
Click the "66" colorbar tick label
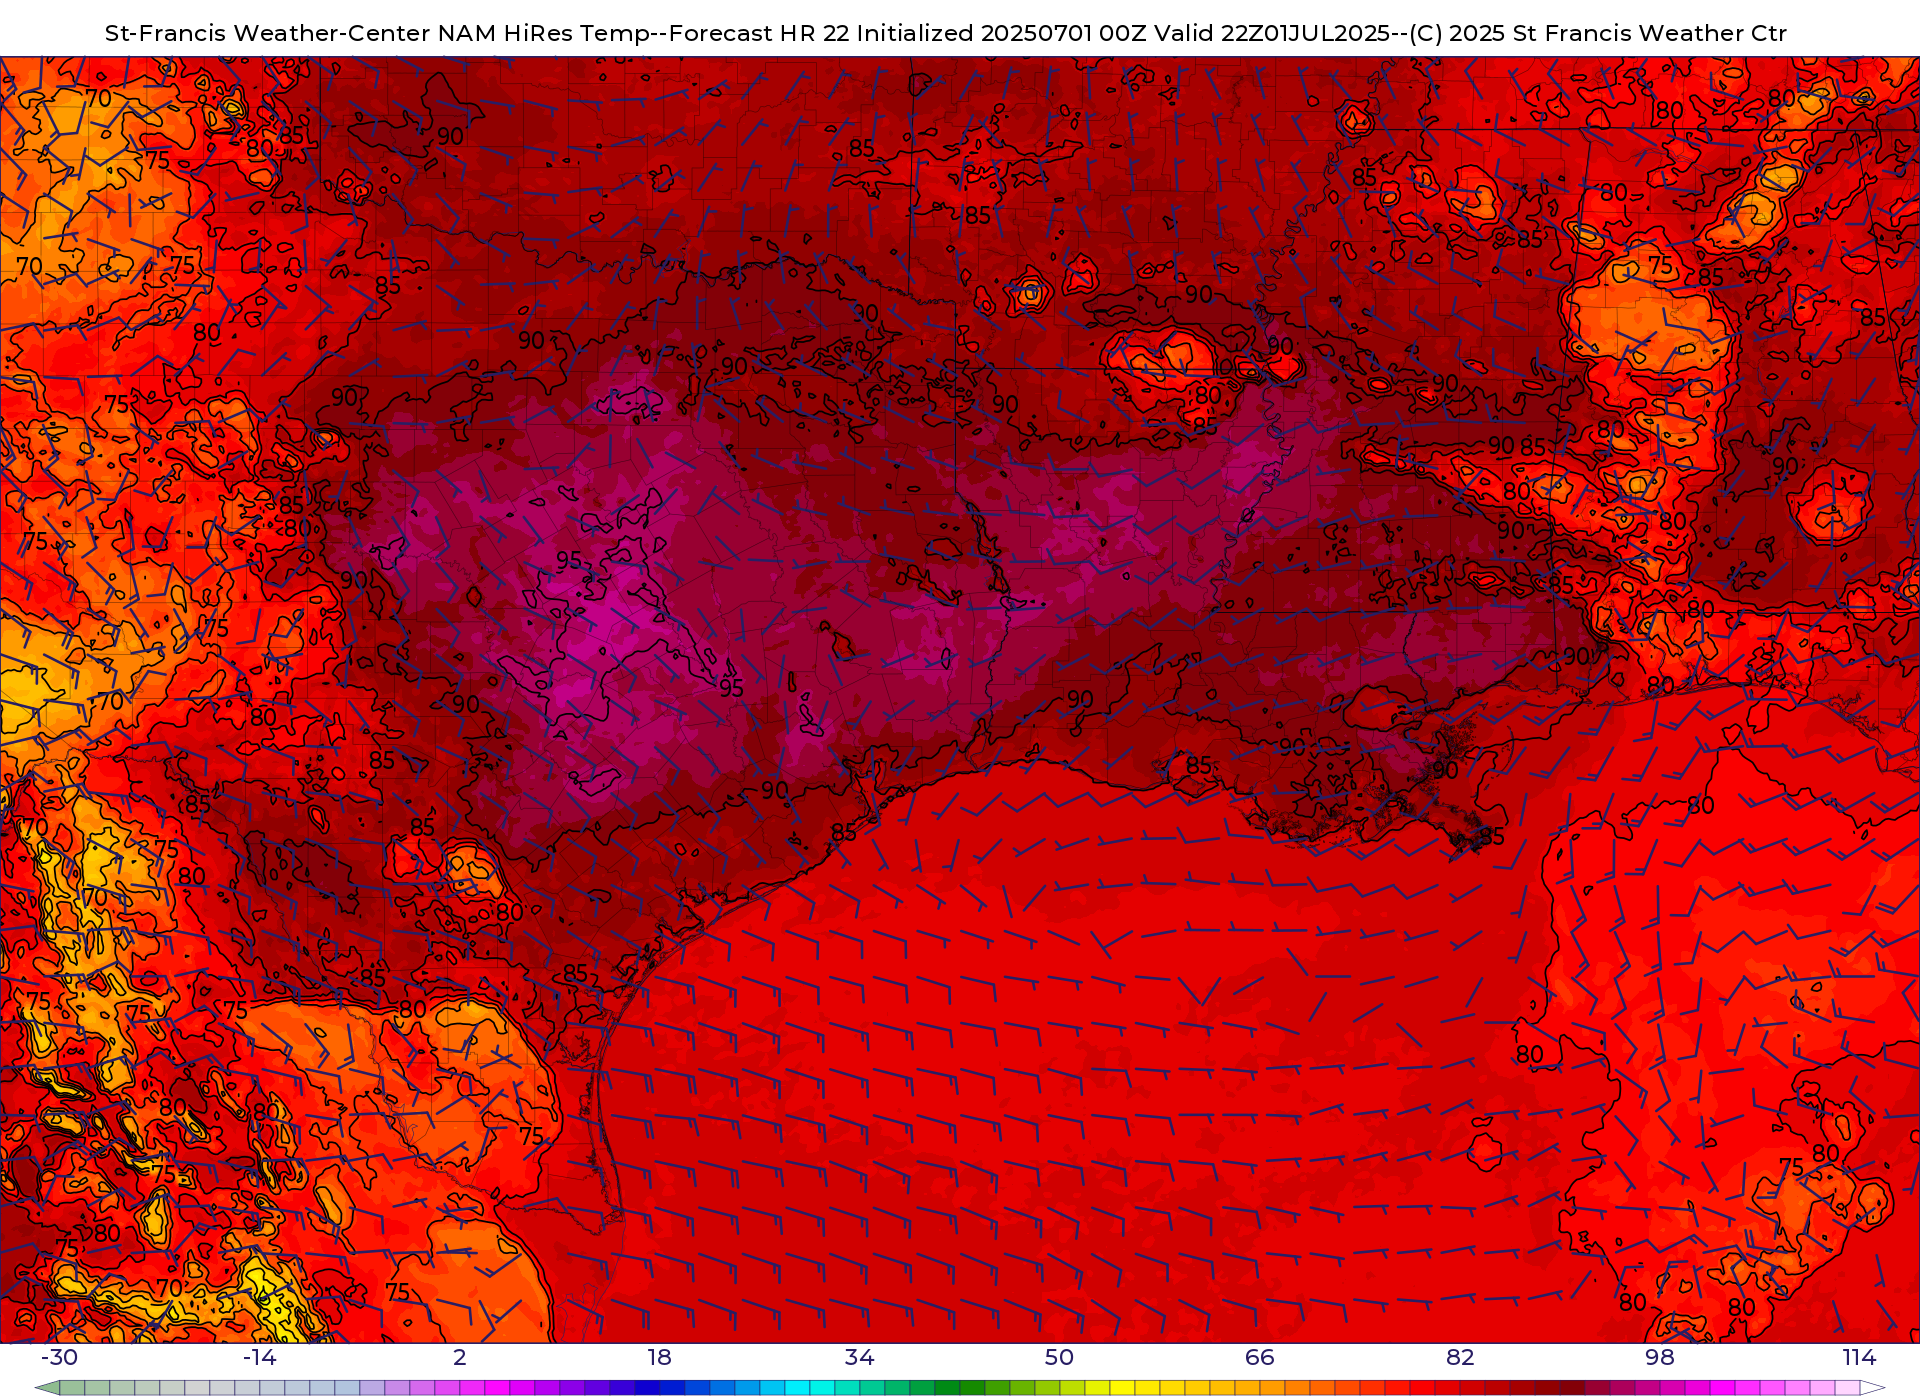[x=1260, y=1357]
